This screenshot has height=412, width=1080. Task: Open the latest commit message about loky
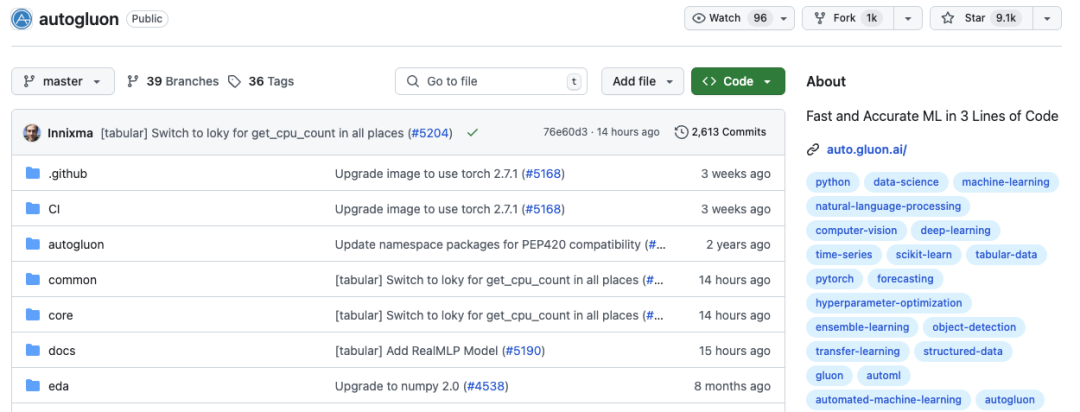(x=251, y=133)
